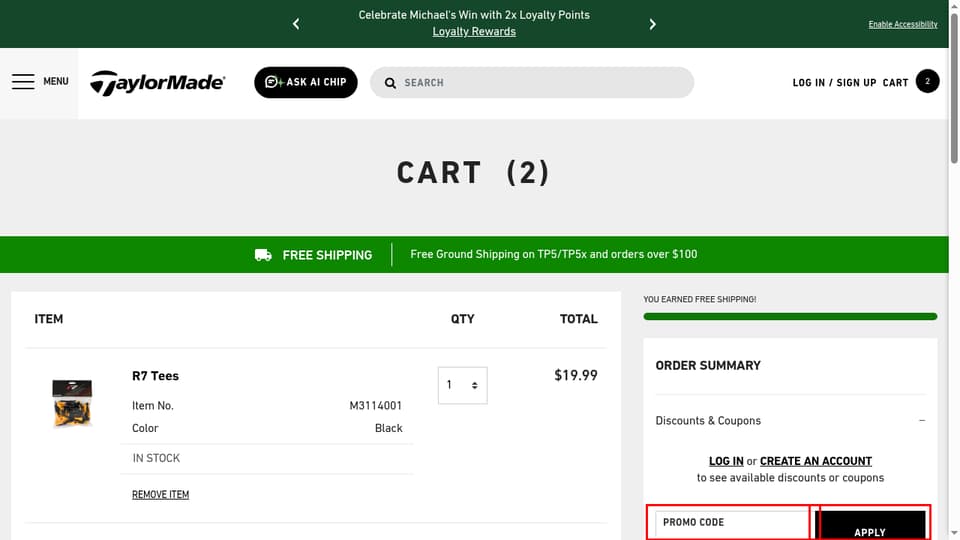This screenshot has width=960, height=540.
Task: Open R7 Tees product thumbnail
Action: (72, 403)
